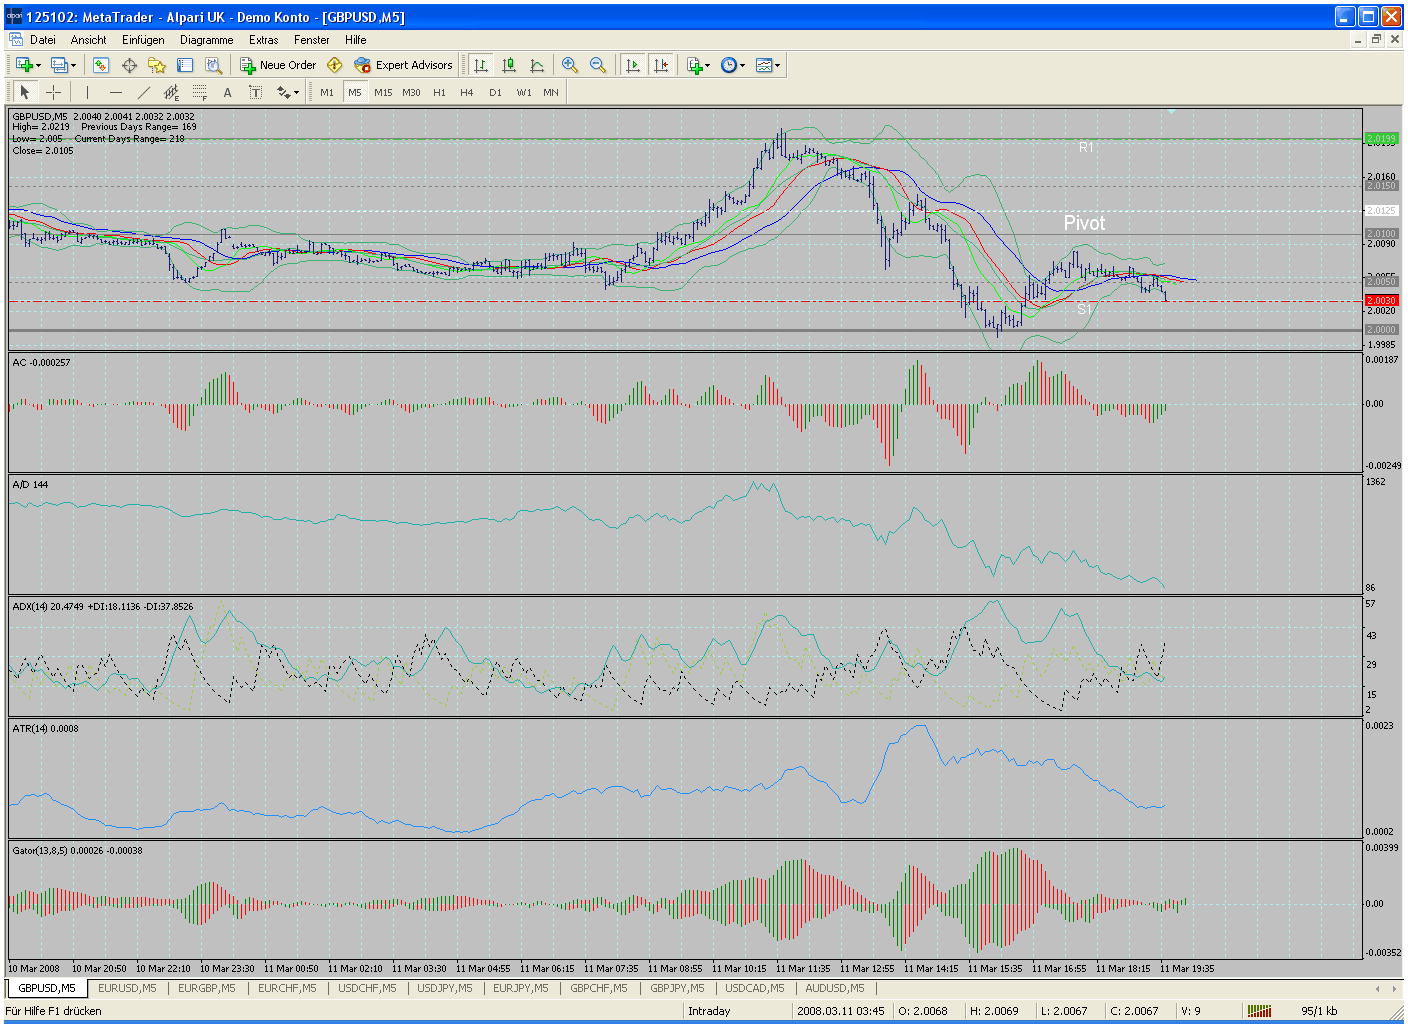
Task: Click the red 2.0030 price level marker
Action: (1381, 300)
